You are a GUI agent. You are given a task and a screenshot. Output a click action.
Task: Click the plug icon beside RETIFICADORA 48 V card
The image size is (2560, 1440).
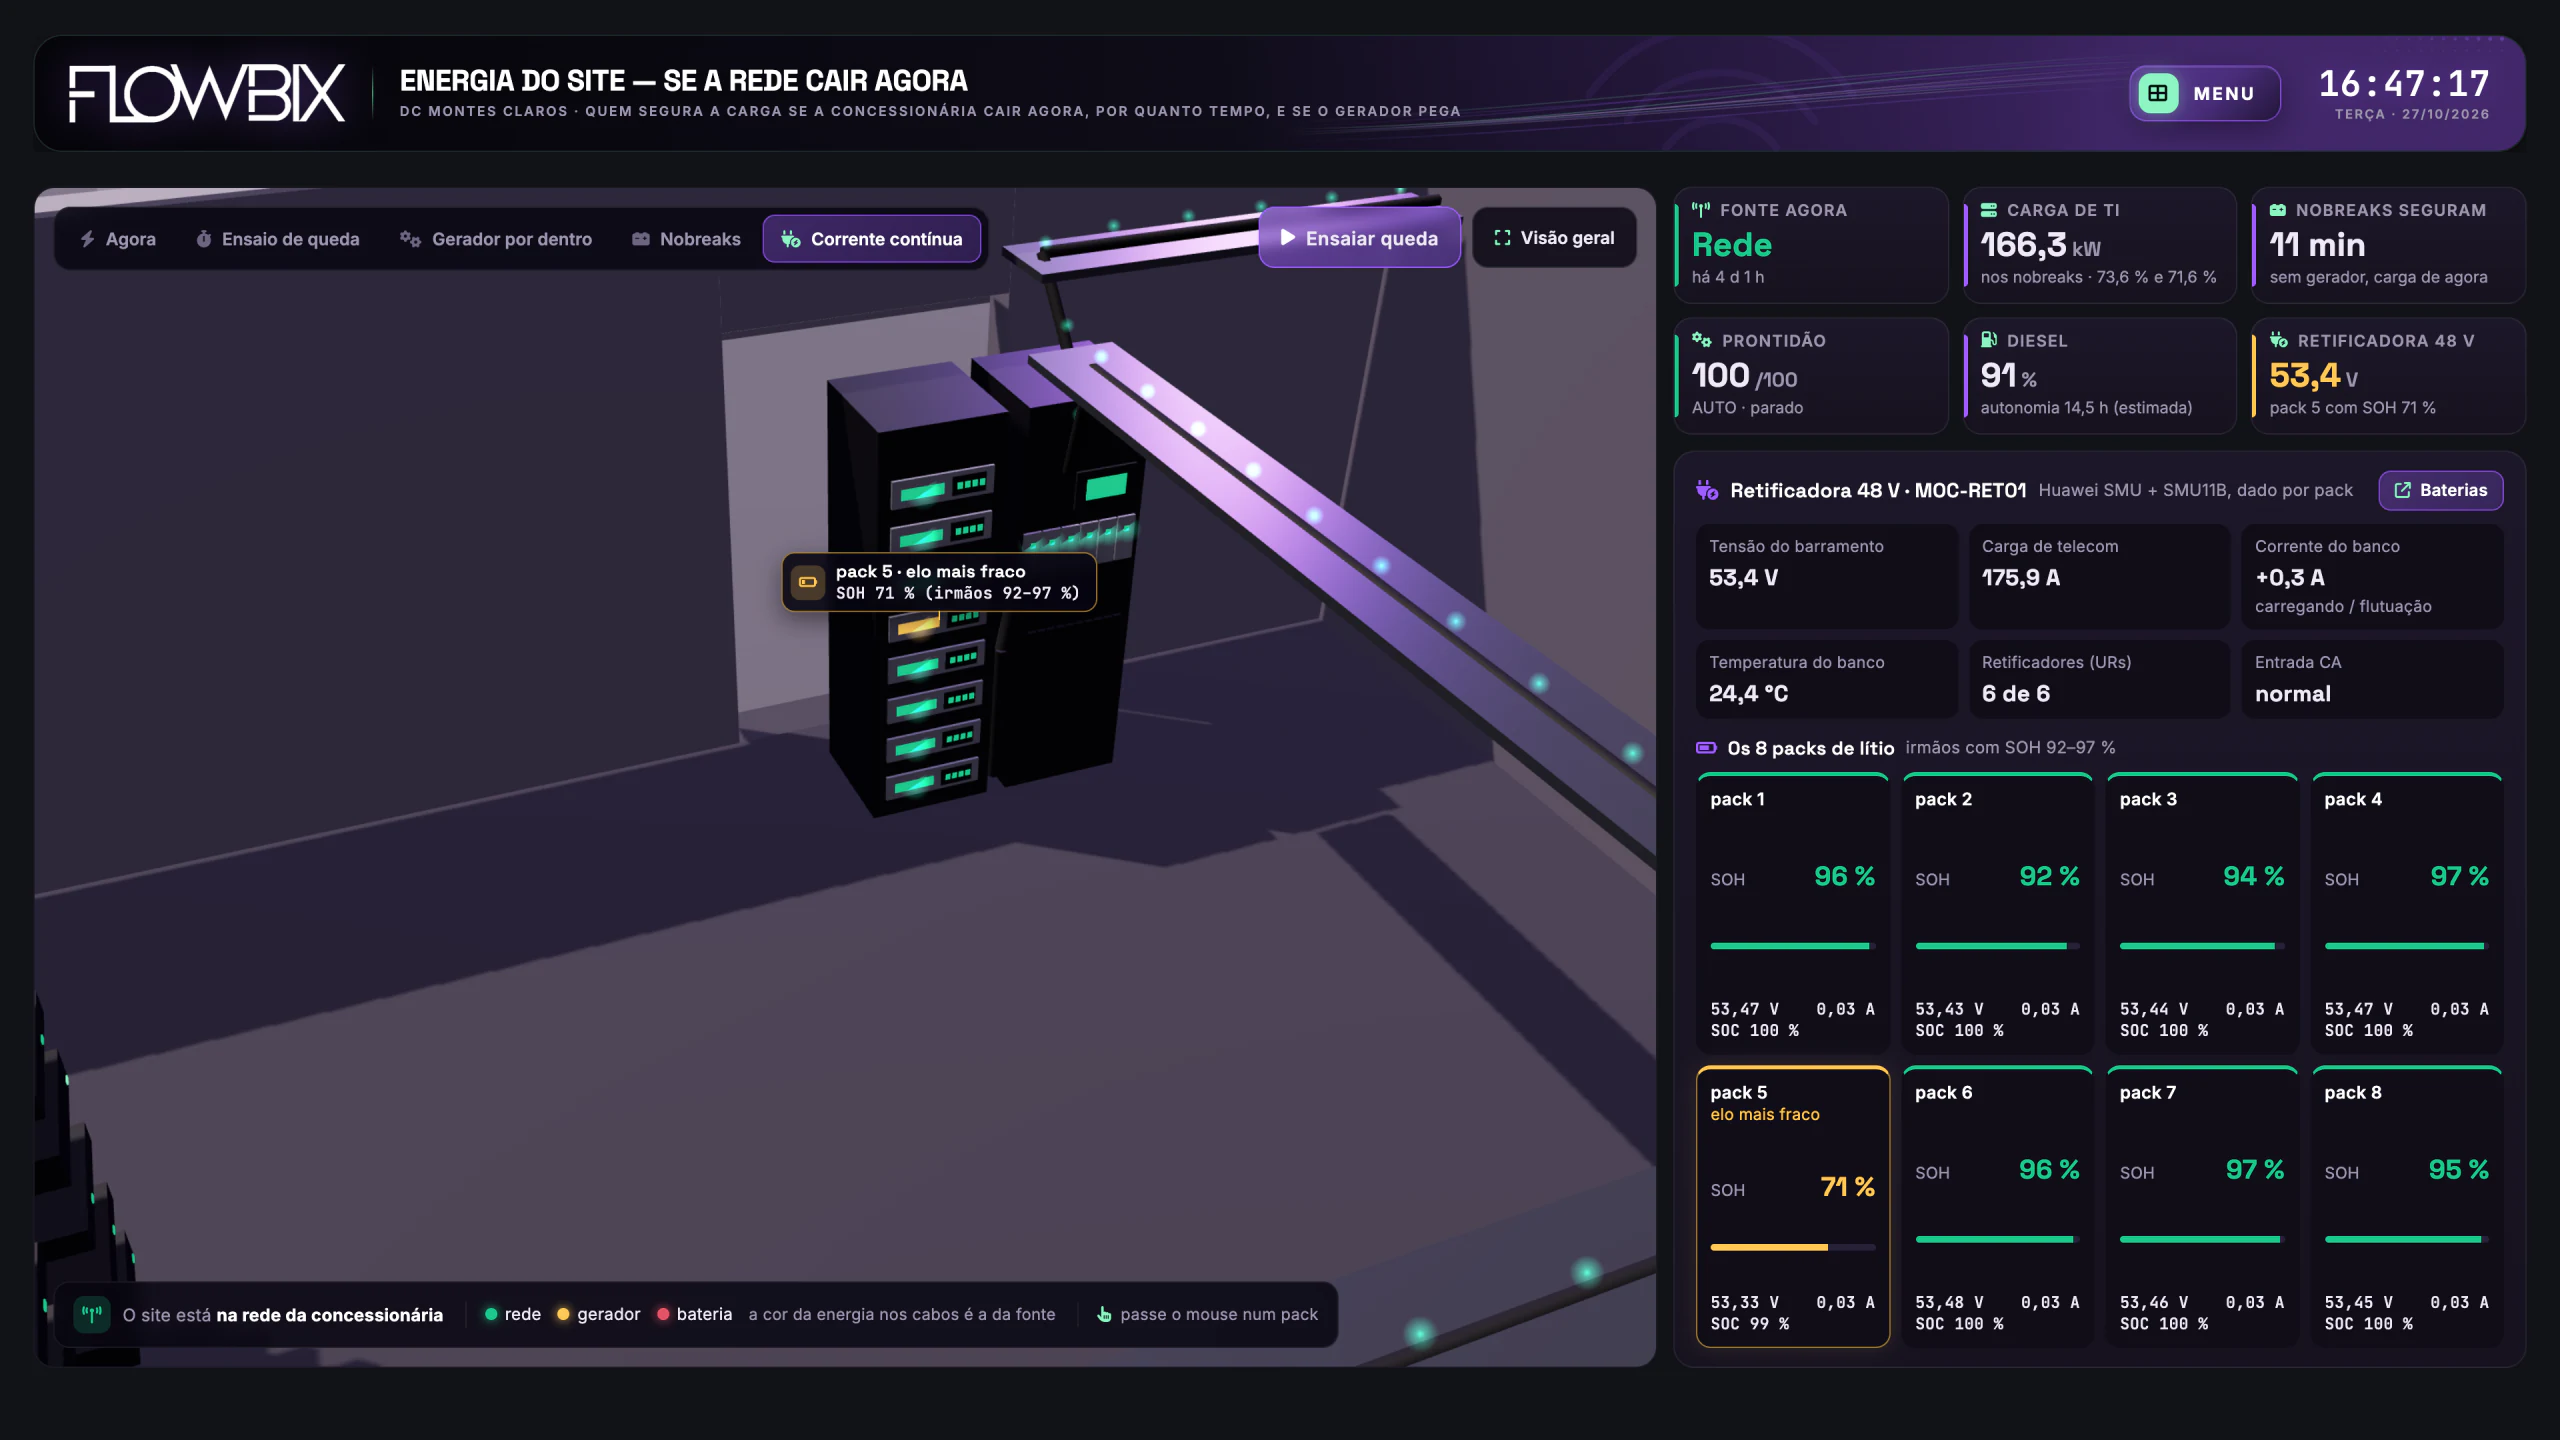pyautogui.click(x=2279, y=340)
